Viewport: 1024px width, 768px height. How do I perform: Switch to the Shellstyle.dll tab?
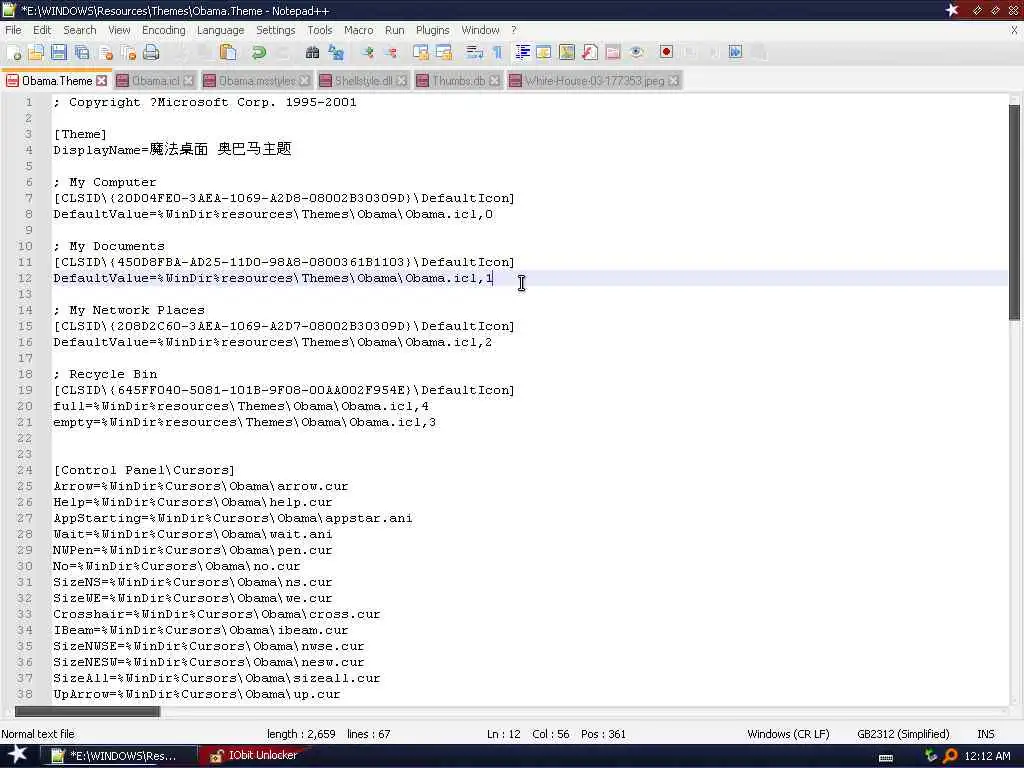point(363,80)
